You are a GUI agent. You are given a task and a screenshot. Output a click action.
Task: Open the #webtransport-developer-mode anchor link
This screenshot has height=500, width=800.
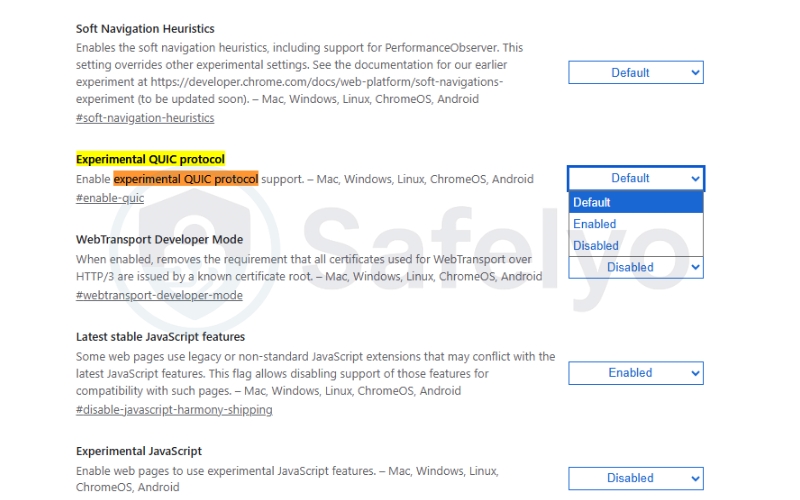(x=159, y=295)
